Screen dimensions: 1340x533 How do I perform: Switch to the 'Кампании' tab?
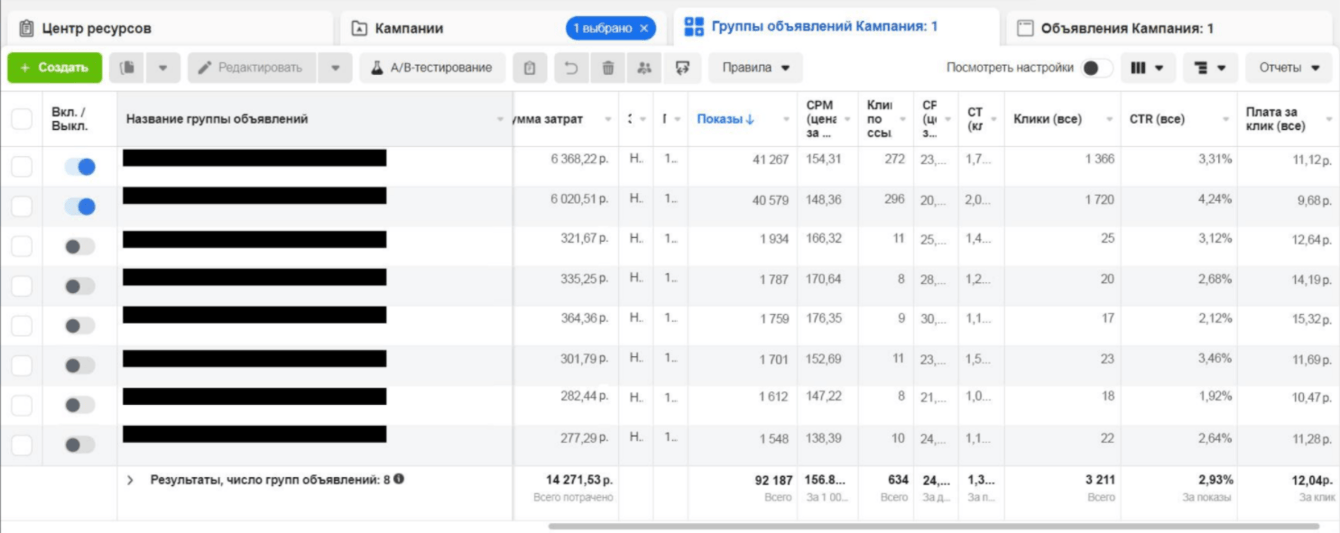point(411,28)
